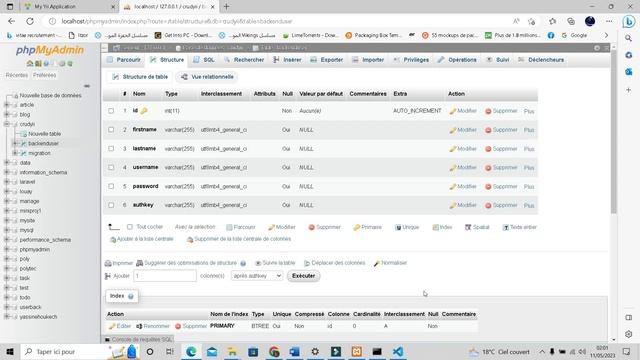Click Supprimer for password row
The image size is (640, 360).
click(501, 187)
